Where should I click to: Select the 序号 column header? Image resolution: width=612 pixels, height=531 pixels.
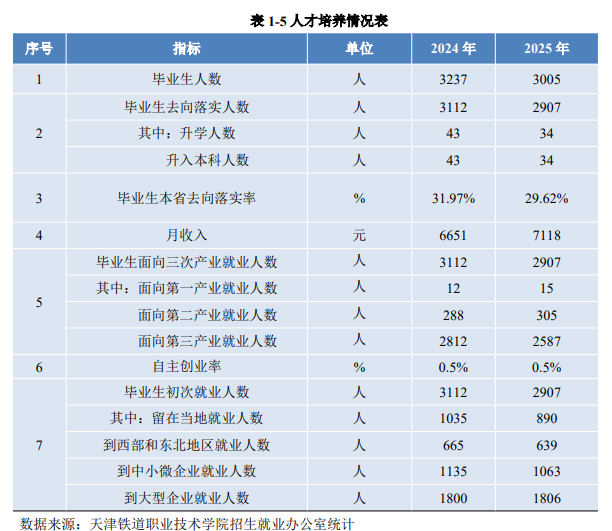[x=39, y=48]
